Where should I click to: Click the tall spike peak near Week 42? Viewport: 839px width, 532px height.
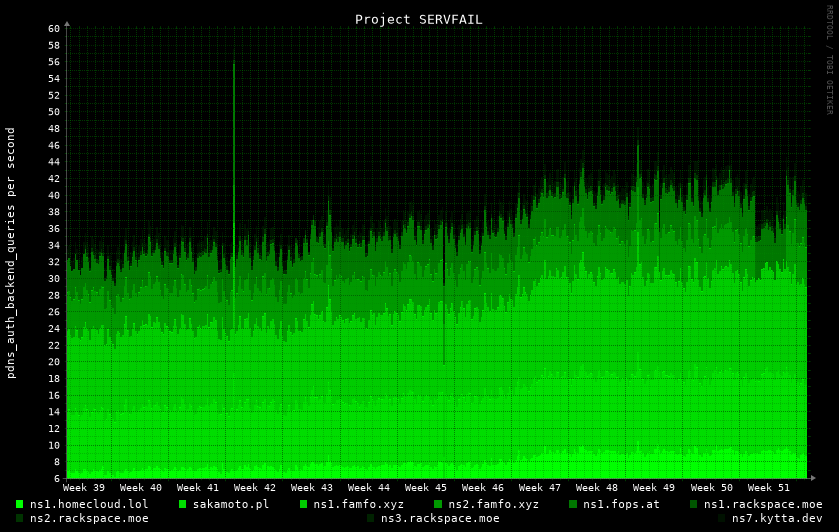click(x=234, y=64)
